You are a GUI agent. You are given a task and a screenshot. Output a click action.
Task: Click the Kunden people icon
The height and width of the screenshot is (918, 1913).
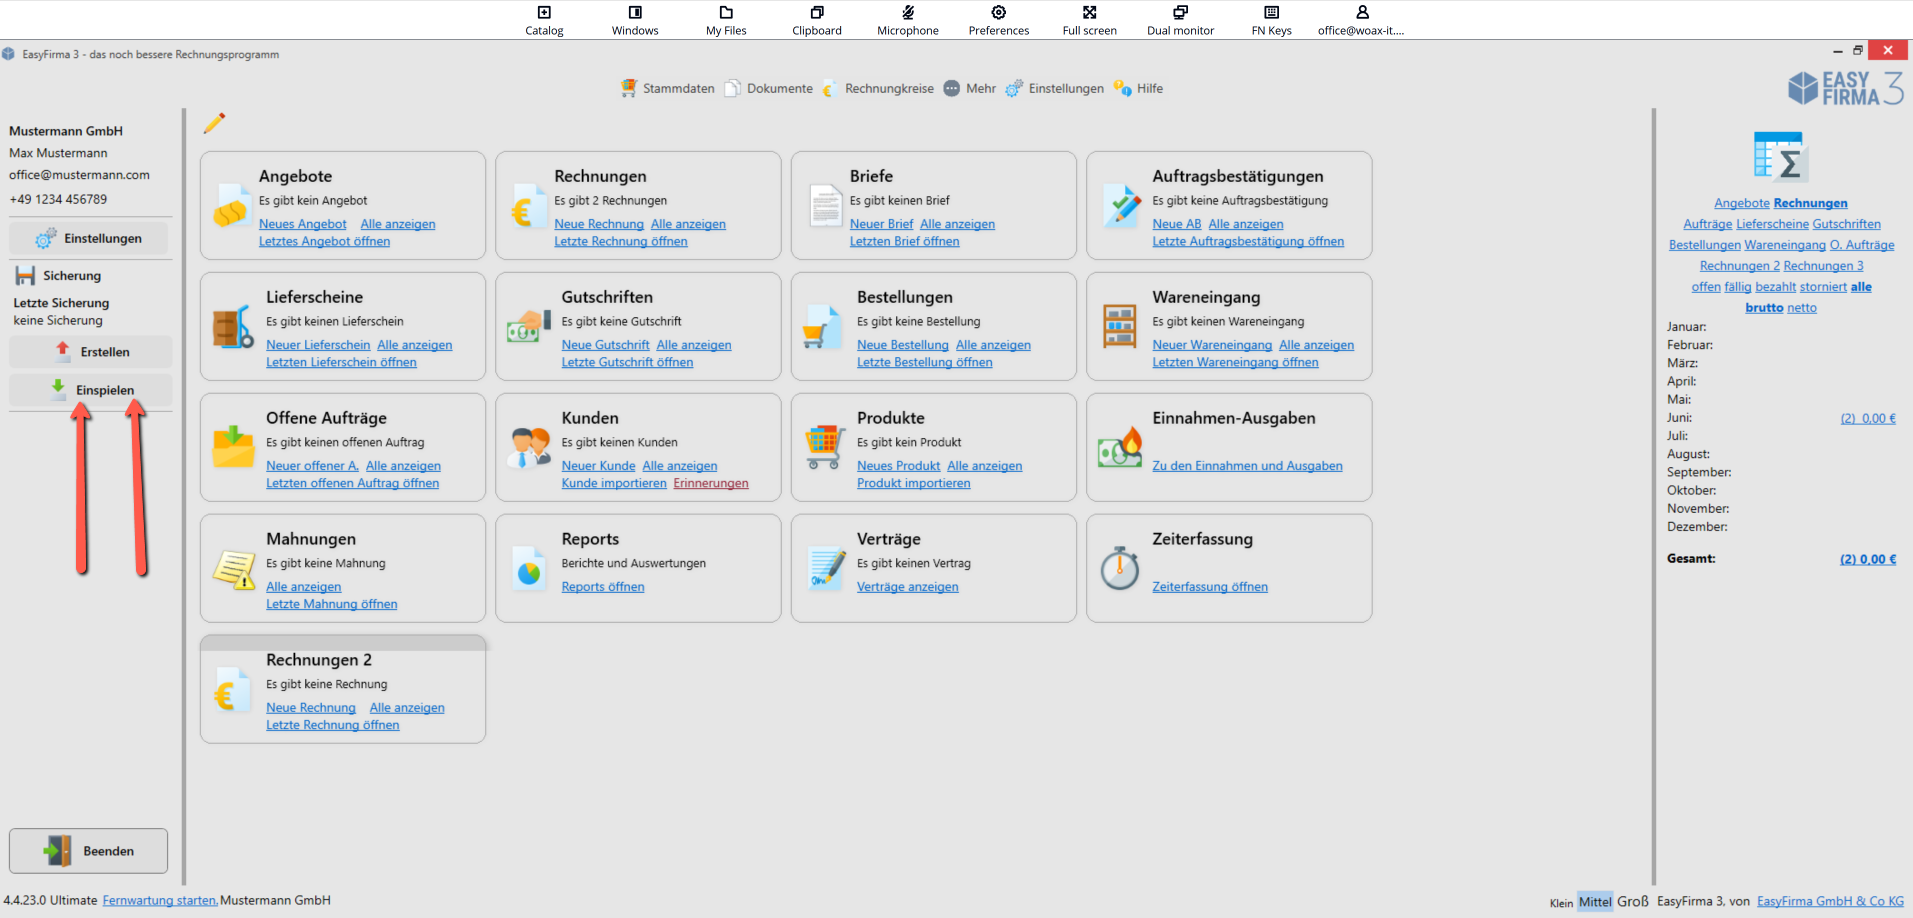[528, 447]
